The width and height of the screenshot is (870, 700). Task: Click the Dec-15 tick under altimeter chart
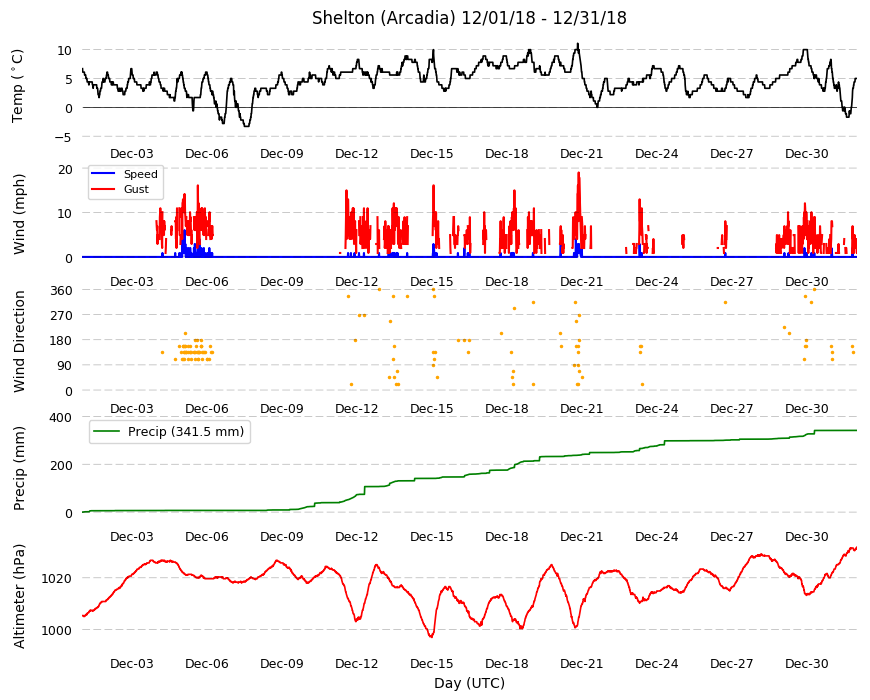432,663
